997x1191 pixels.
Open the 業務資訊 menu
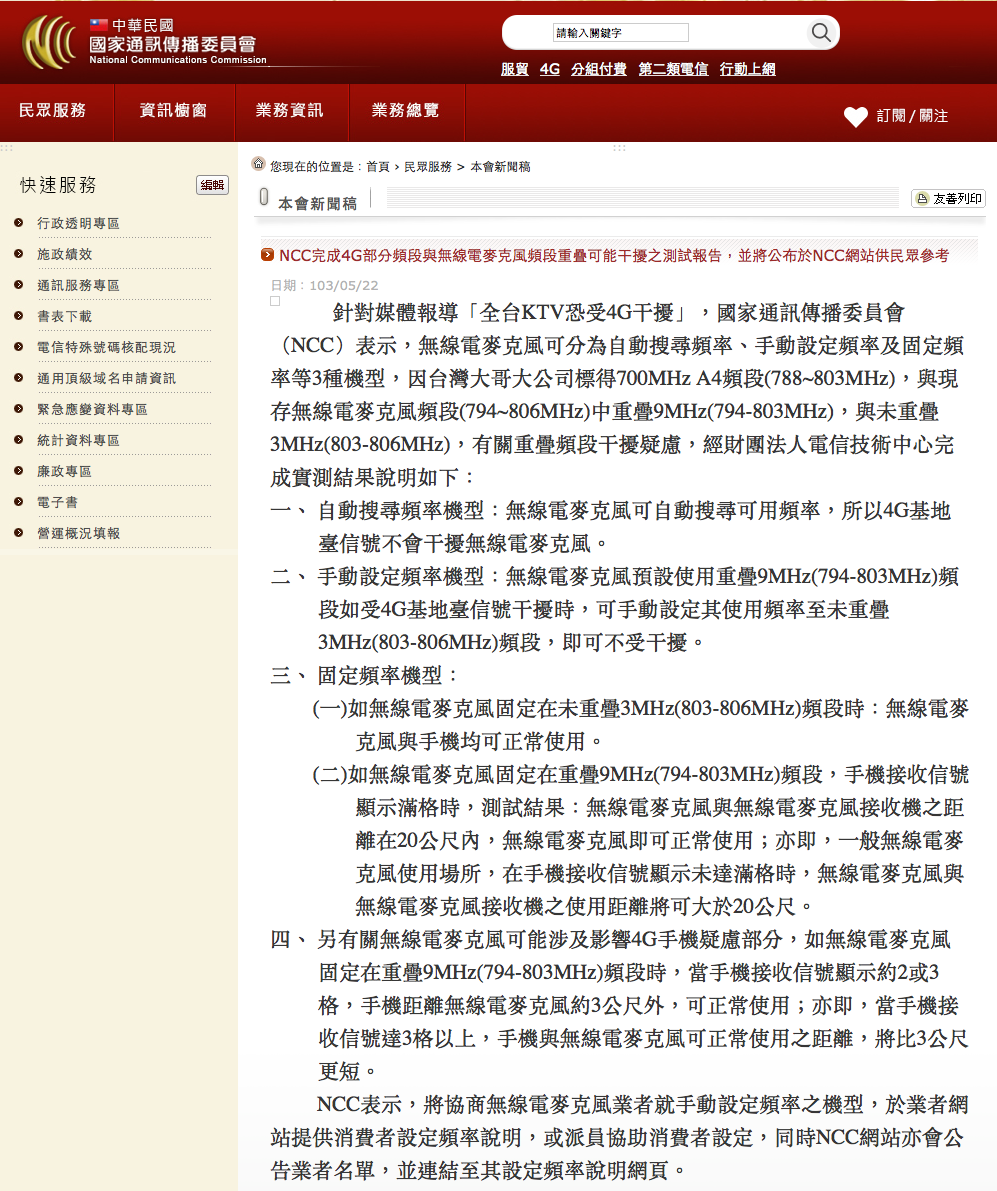coord(289,111)
